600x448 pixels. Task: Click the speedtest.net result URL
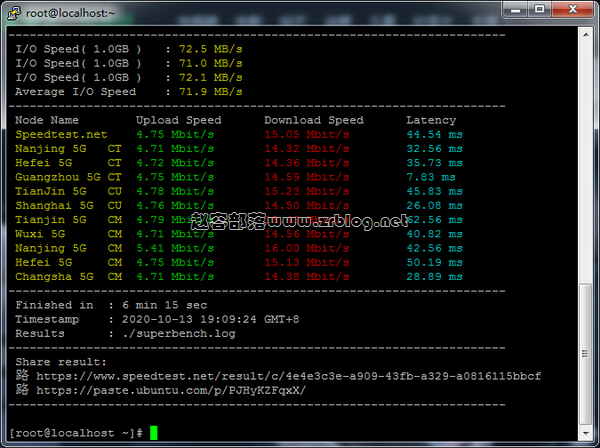[288, 376]
